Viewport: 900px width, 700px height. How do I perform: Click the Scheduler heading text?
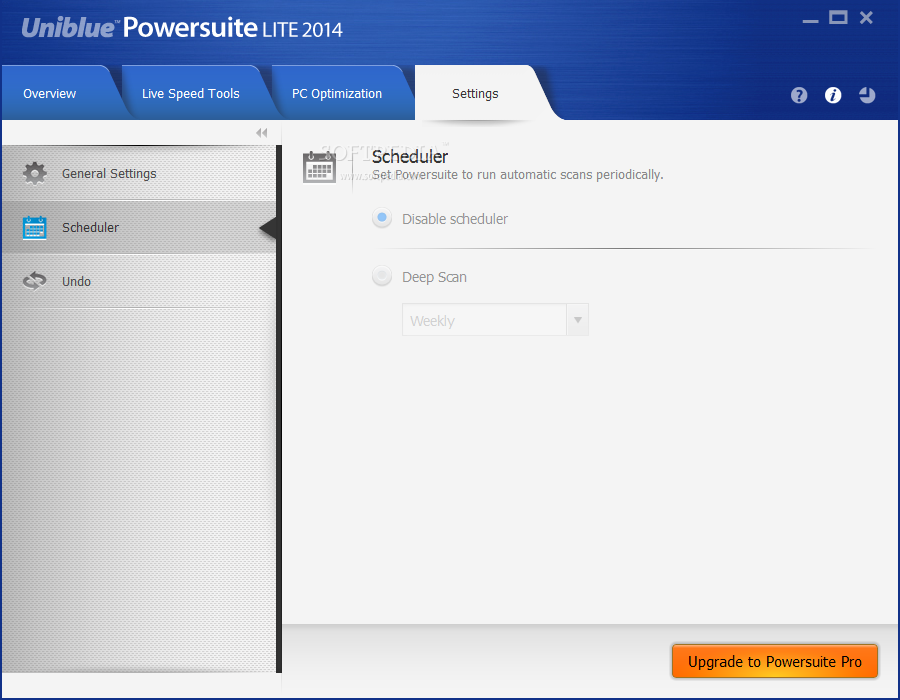tap(409, 156)
